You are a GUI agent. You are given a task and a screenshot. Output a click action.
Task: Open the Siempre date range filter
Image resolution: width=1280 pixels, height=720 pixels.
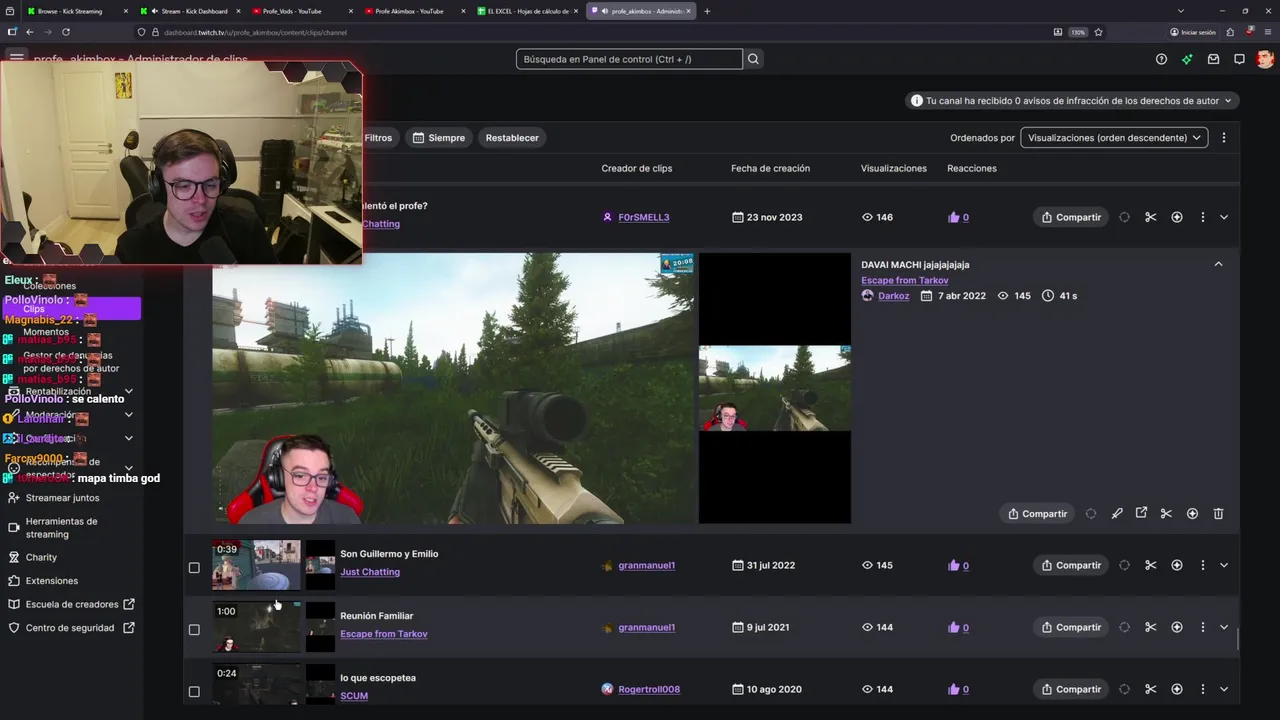[439, 137]
